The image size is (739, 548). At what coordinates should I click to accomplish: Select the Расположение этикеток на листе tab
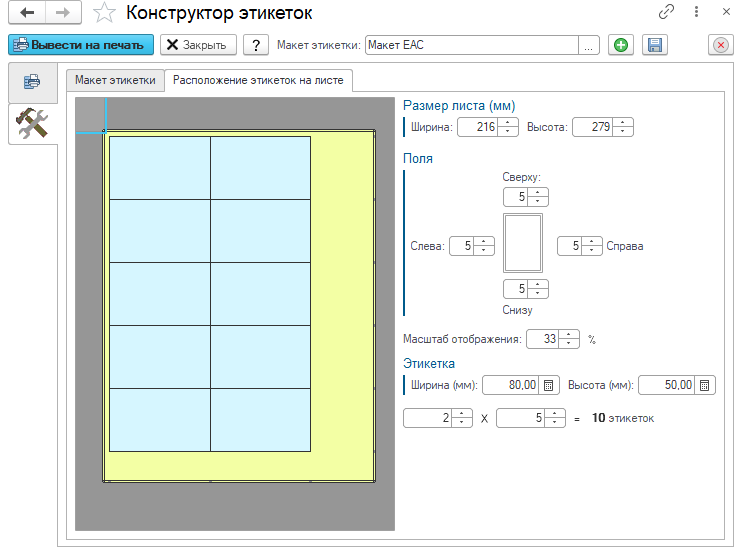coord(258,80)
